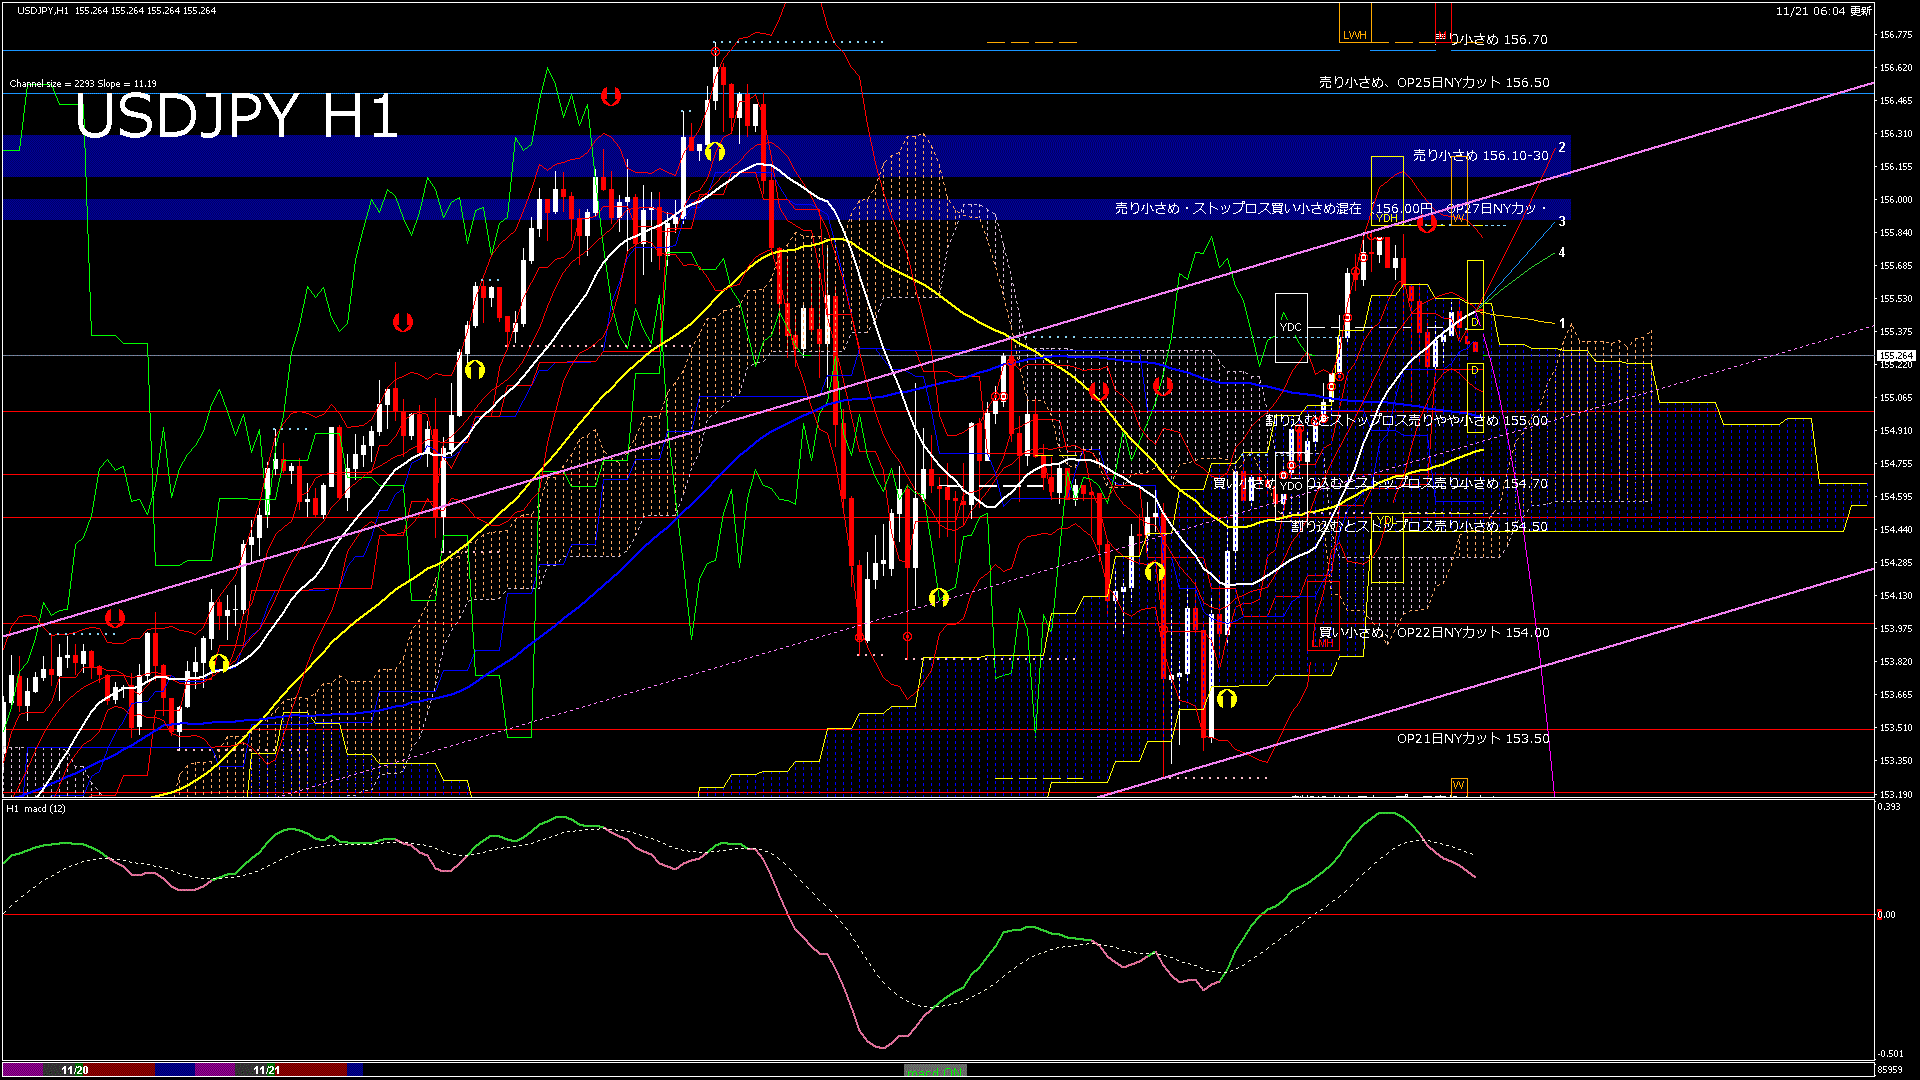Image resolution: width=1920 pixels, height=1080 pixels.
Task: Select the 買い小さめ OP22日NYカット 154.00 label
Action: [x=1434, y=633]
